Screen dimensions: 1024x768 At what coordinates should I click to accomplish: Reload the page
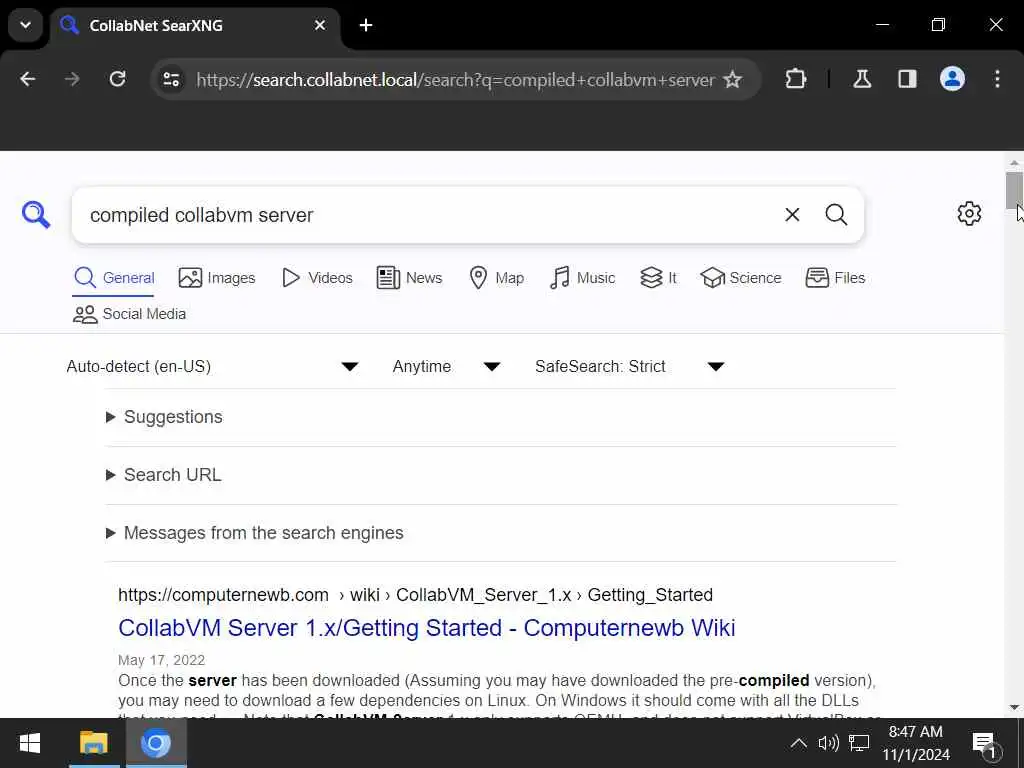tap(118, 79)
